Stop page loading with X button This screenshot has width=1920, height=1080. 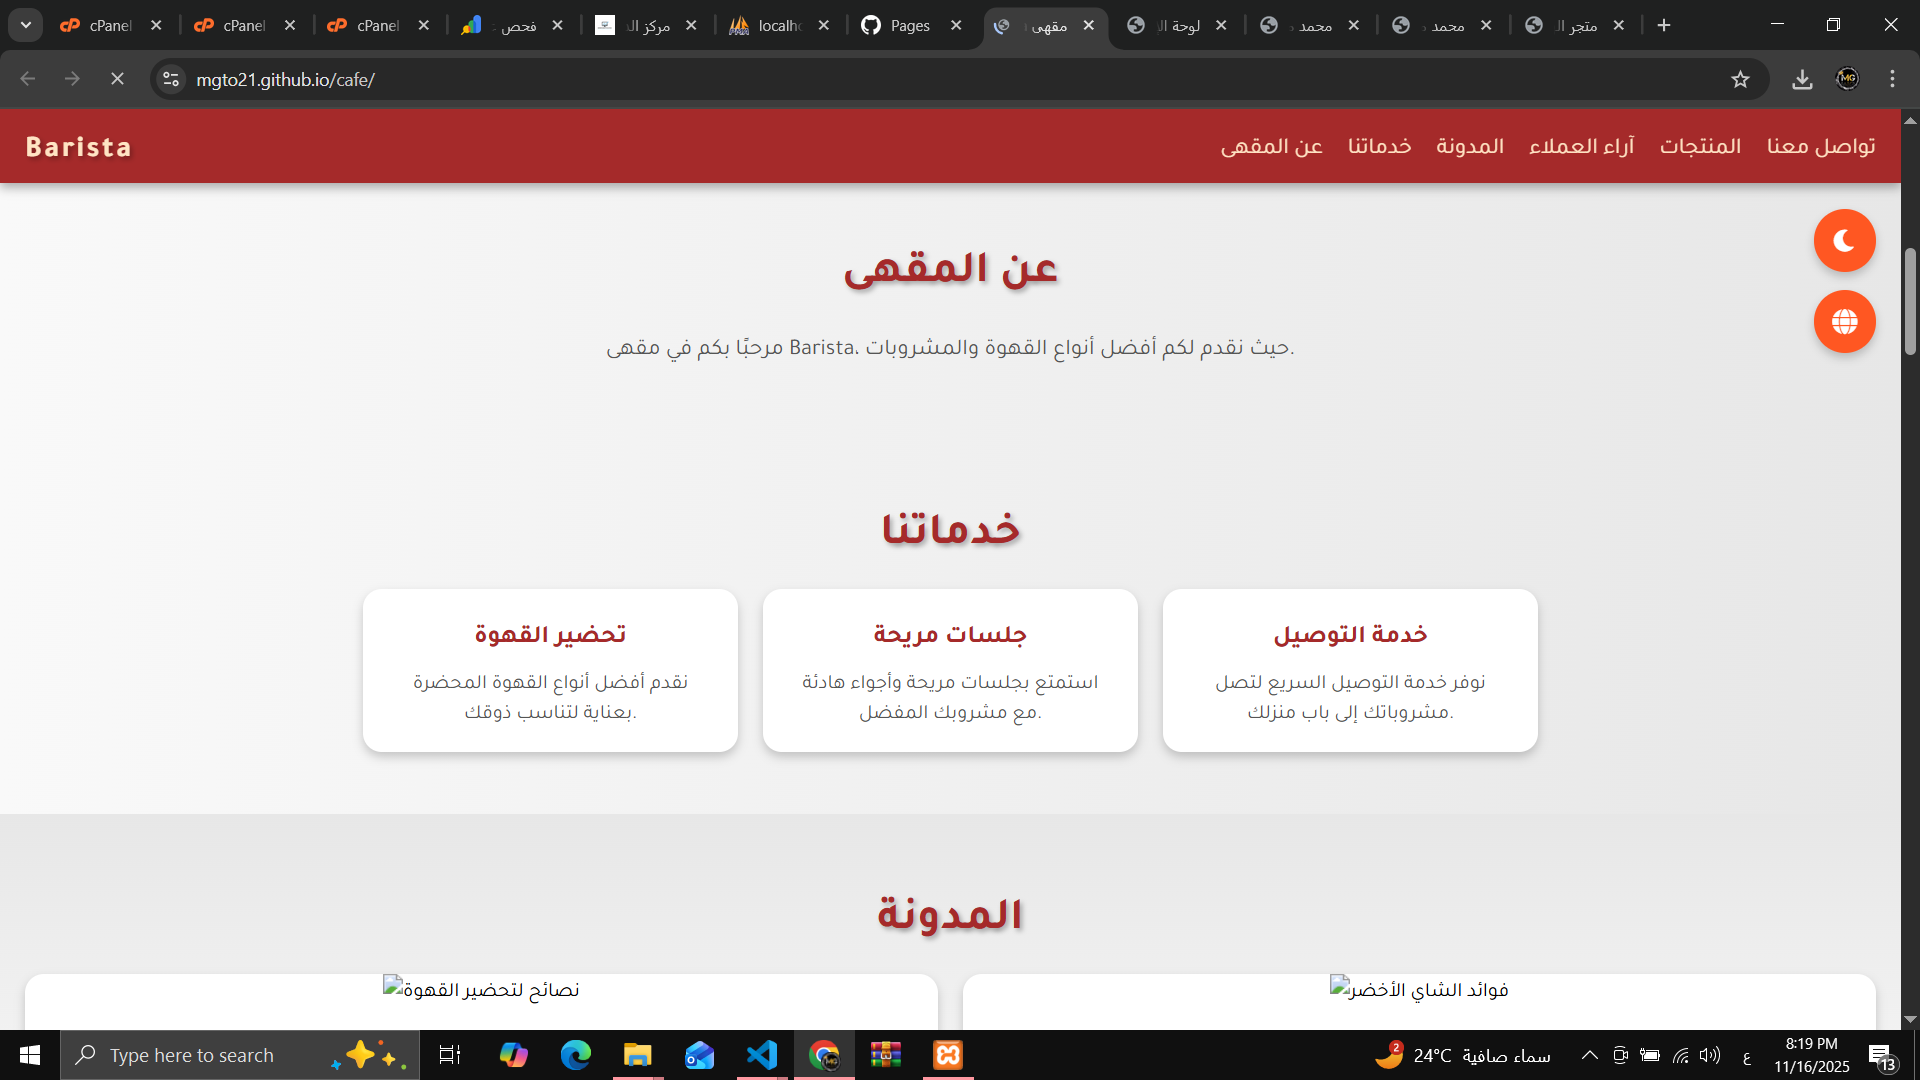tap(117, 79)
